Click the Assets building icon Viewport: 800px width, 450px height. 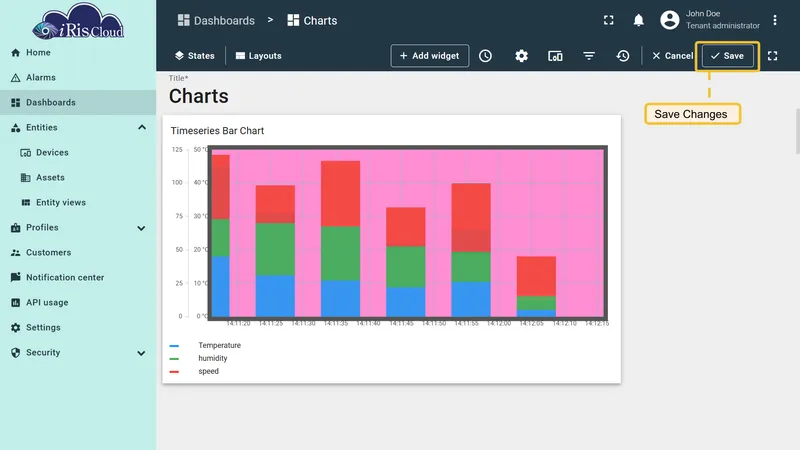[26, 178]
